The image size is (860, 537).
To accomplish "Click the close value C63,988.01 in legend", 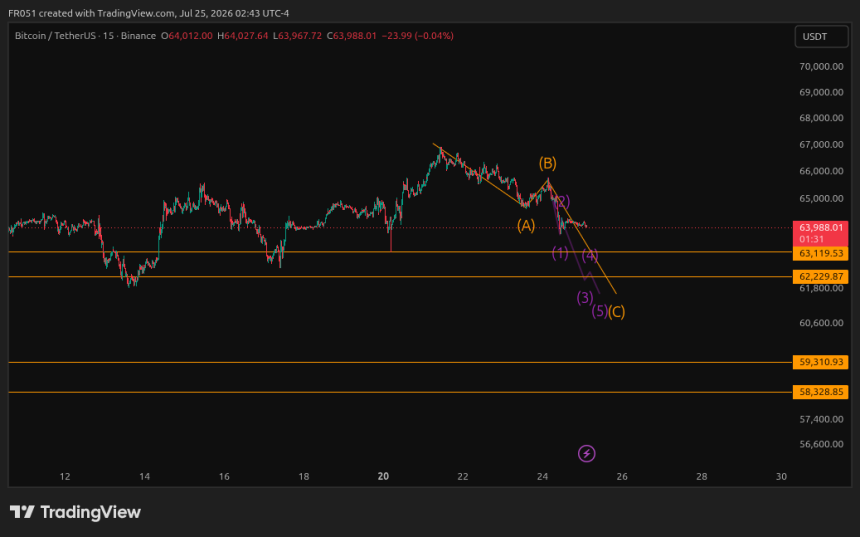I will [x=352, y=36].
